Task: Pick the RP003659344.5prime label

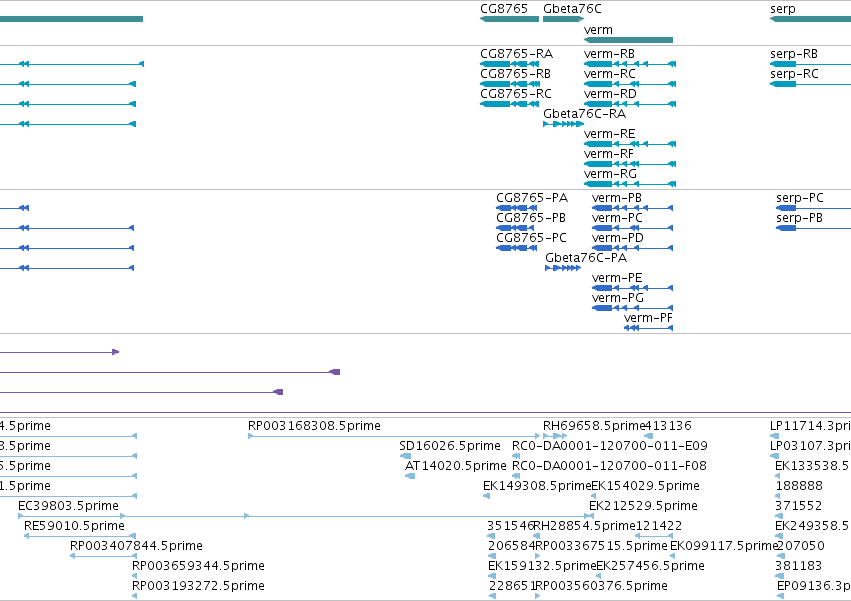Action: (198, 566)
